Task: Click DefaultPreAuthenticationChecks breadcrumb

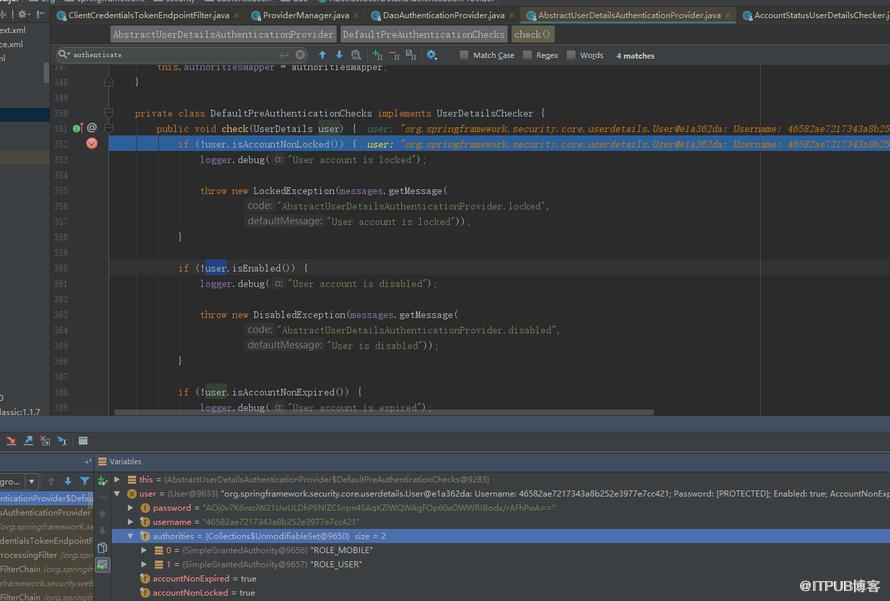Action: click(423, 35)
